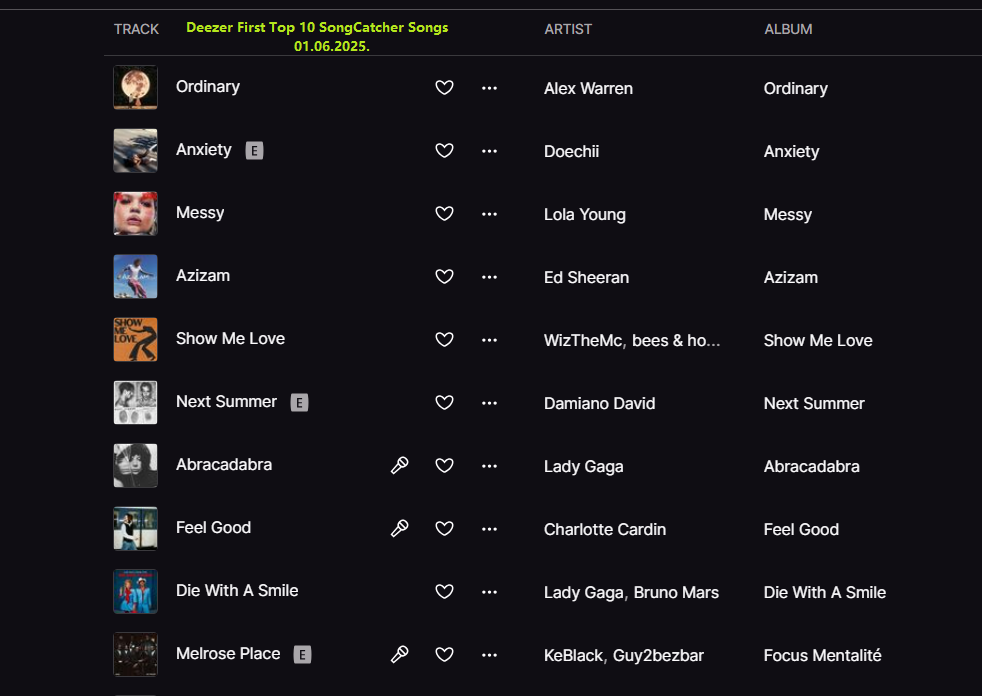
Task: Sort by the TRACK column header
Action: point(136,29)
